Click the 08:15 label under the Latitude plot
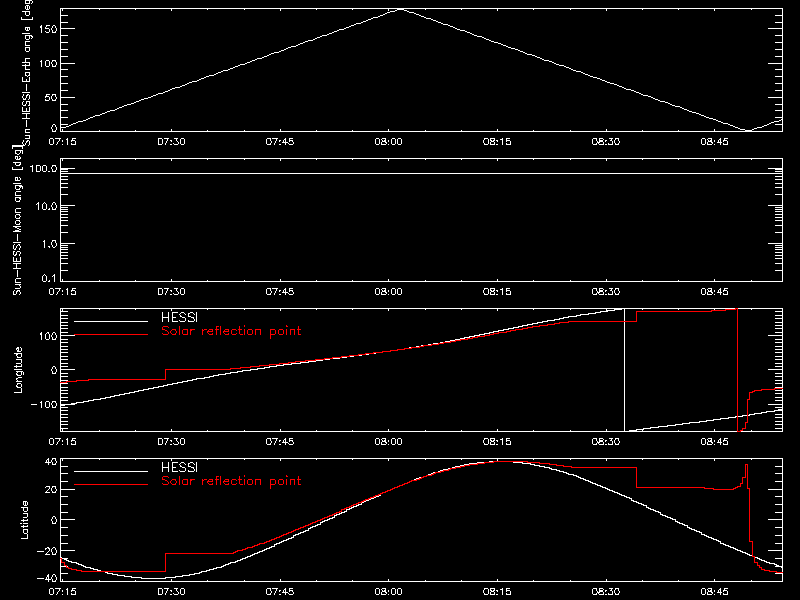Screen dimensions: 800x600 [x=497, y=592]
